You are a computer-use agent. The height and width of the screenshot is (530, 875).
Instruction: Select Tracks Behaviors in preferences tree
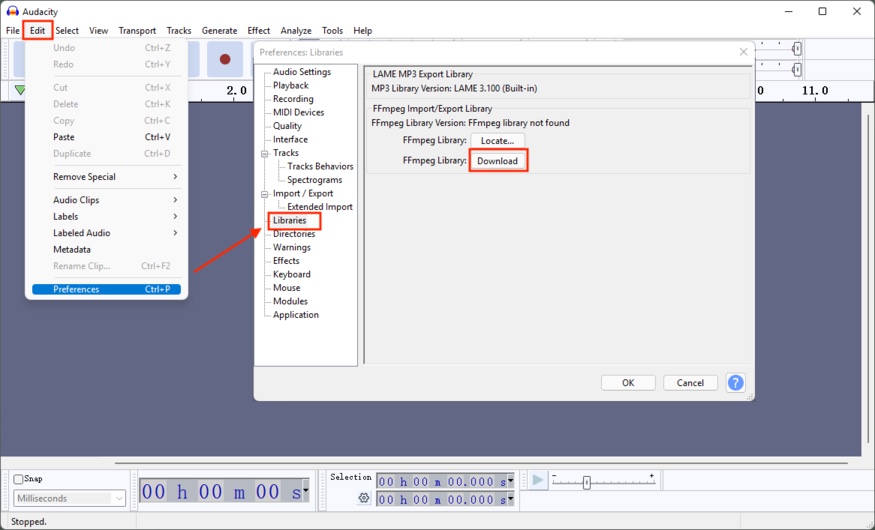click(320, 166)
